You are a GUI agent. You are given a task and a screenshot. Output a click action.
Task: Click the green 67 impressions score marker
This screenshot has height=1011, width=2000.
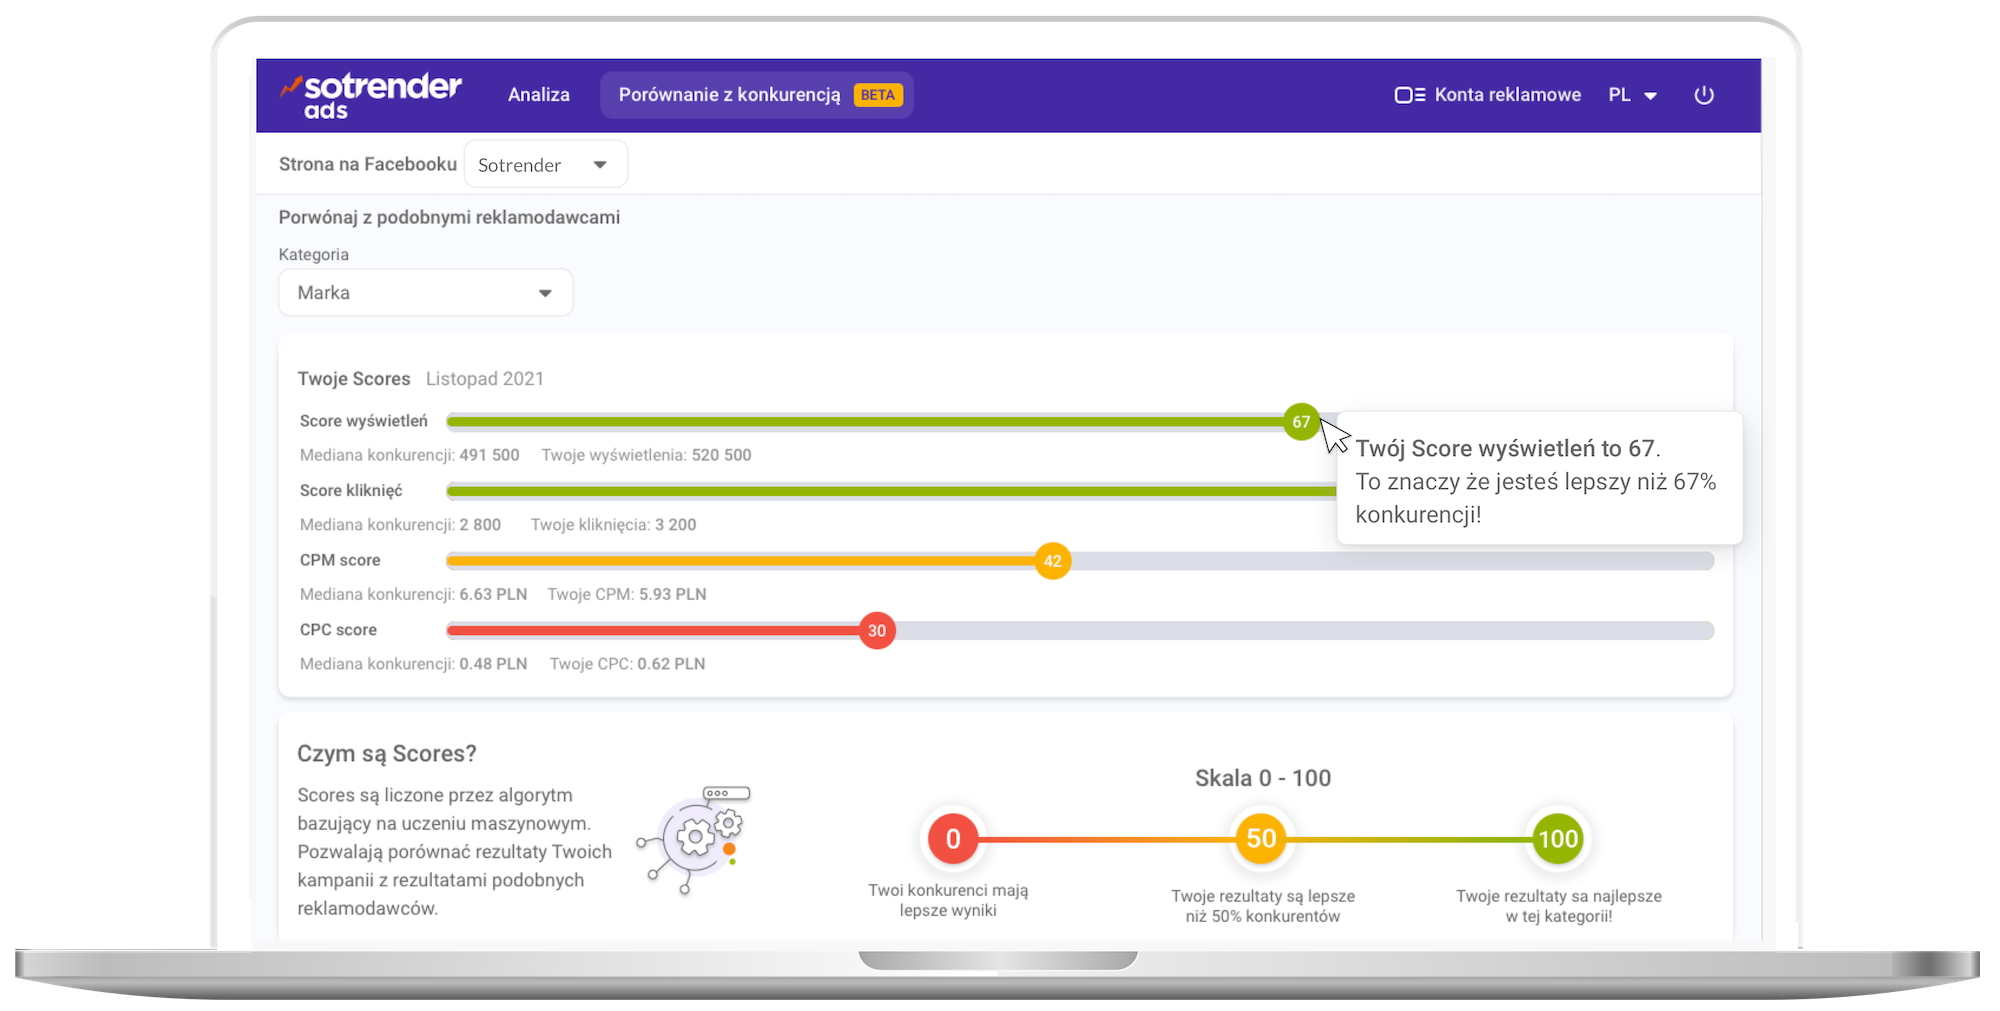click(x=1300, y=421)
